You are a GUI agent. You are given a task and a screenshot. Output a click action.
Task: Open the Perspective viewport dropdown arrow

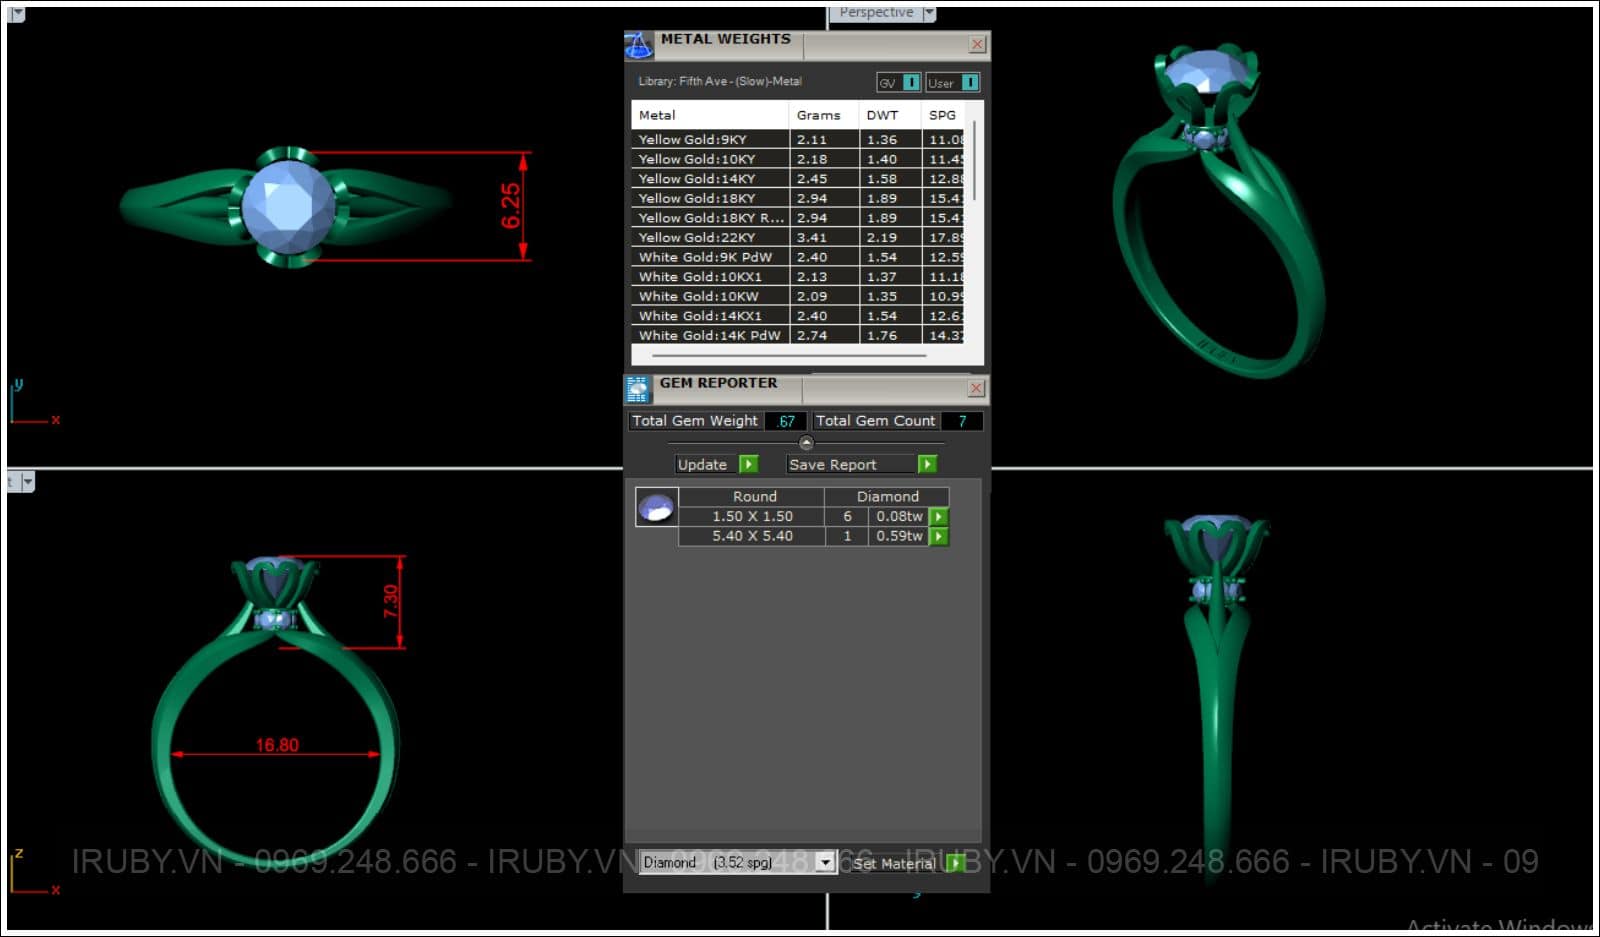tap(929, 13)
